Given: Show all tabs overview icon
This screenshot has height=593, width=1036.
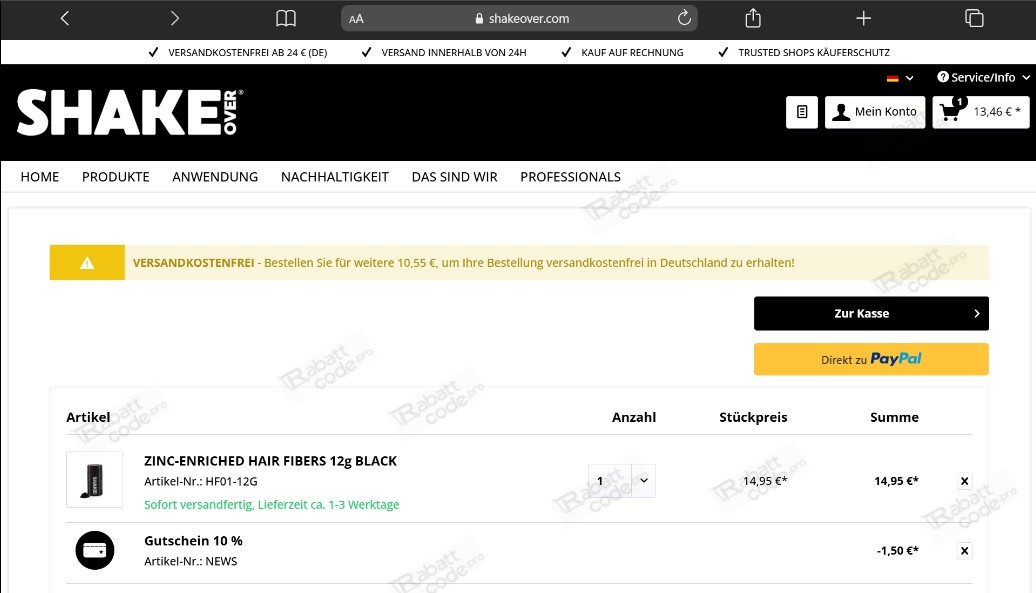Looking at the screenshot, I should pyautogui.click(x=974, y=18).
